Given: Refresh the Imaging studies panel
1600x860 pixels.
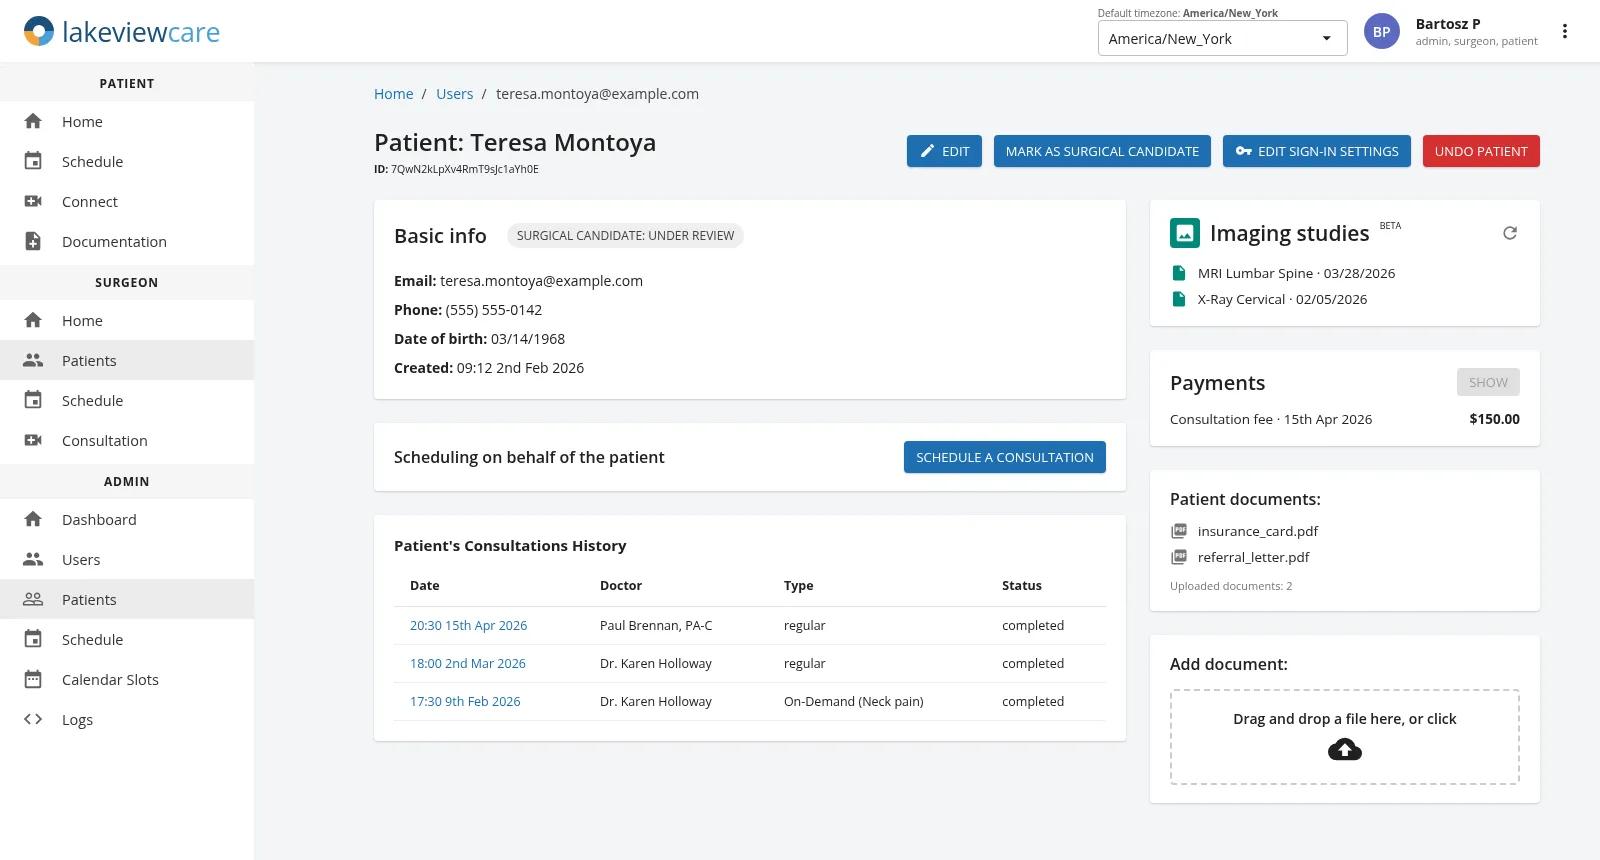Looking at the screenshot, I should point(1510,233).
